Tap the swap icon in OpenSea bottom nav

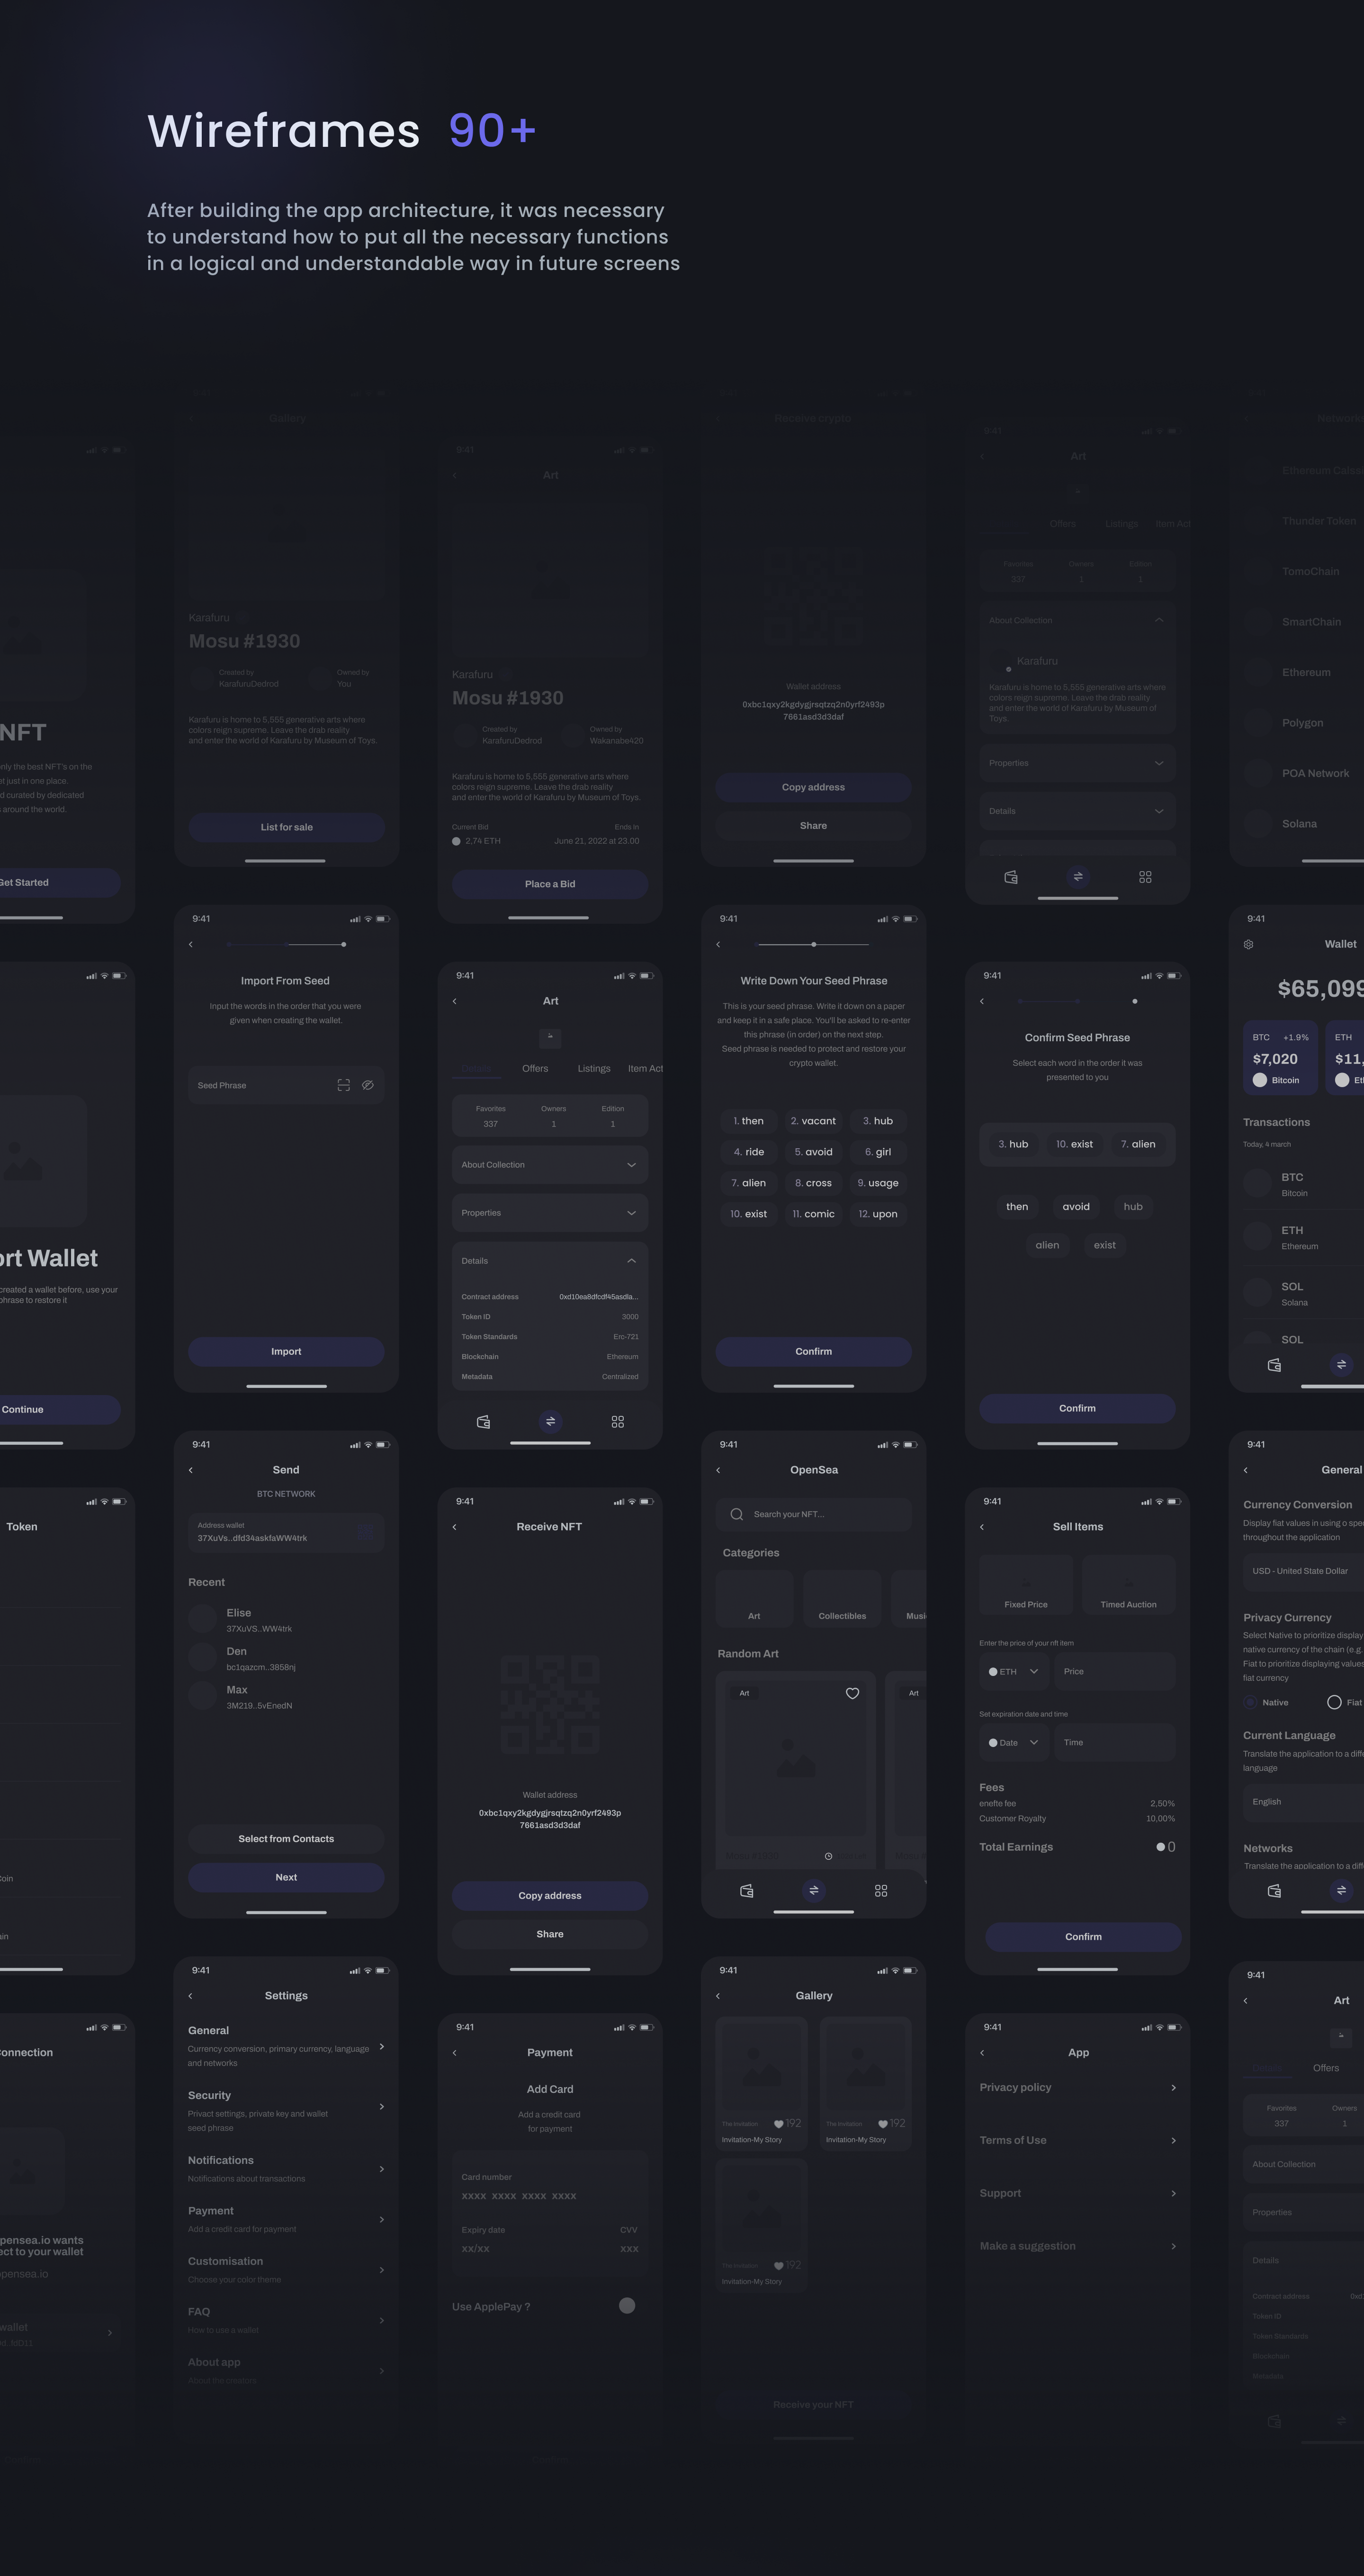pos(813,1890)
